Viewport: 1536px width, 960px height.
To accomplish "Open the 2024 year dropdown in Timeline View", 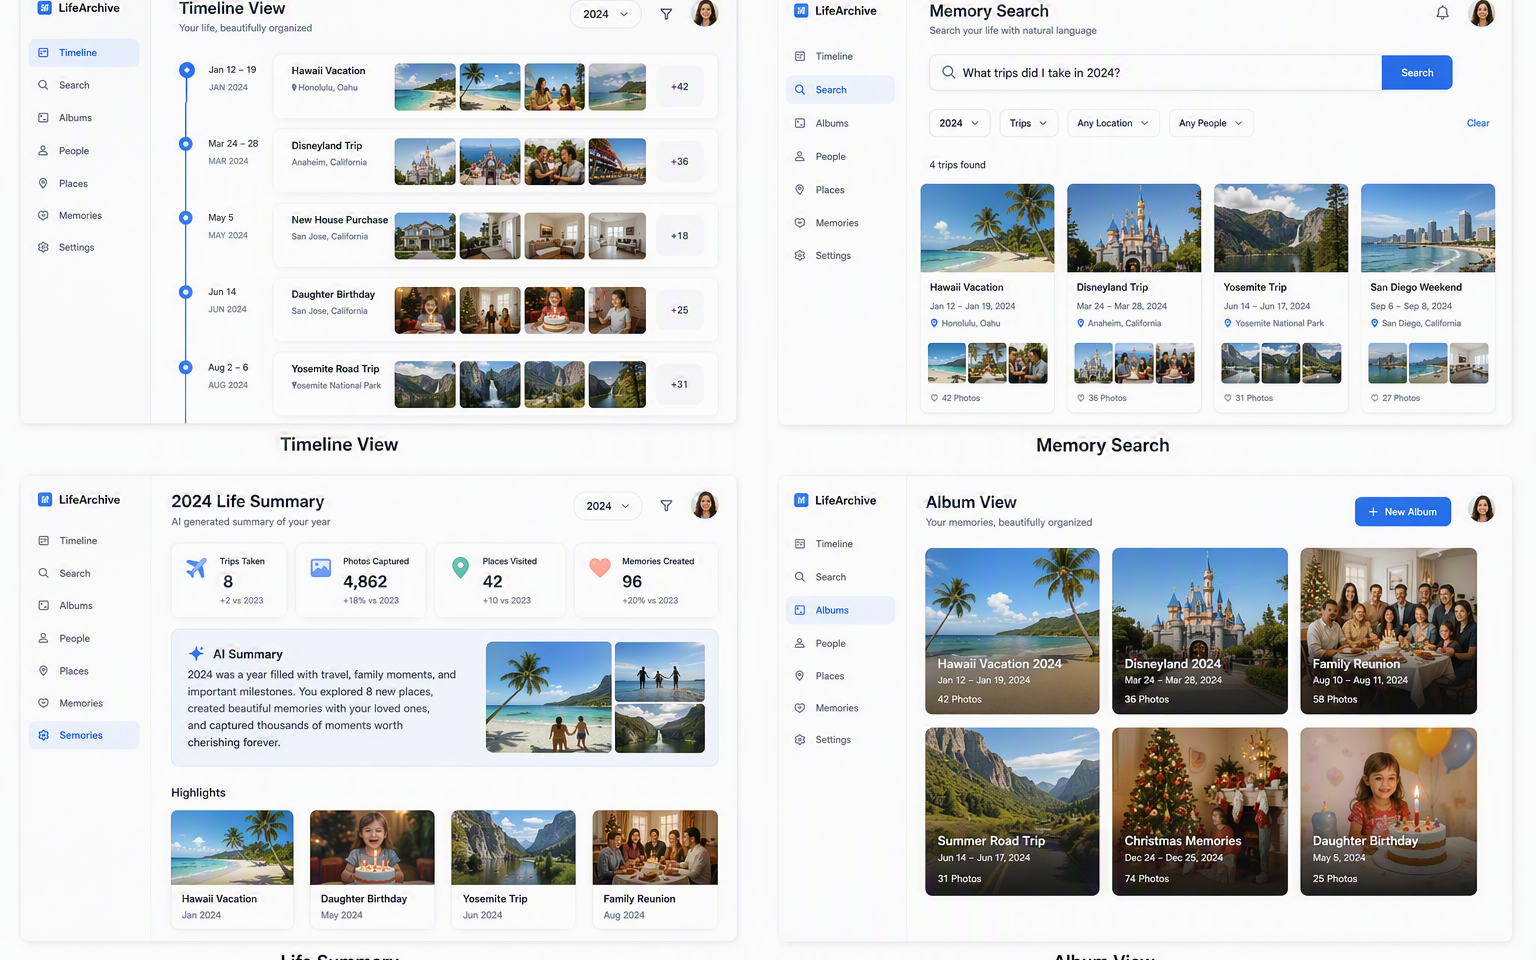I will tap(606, 14).
